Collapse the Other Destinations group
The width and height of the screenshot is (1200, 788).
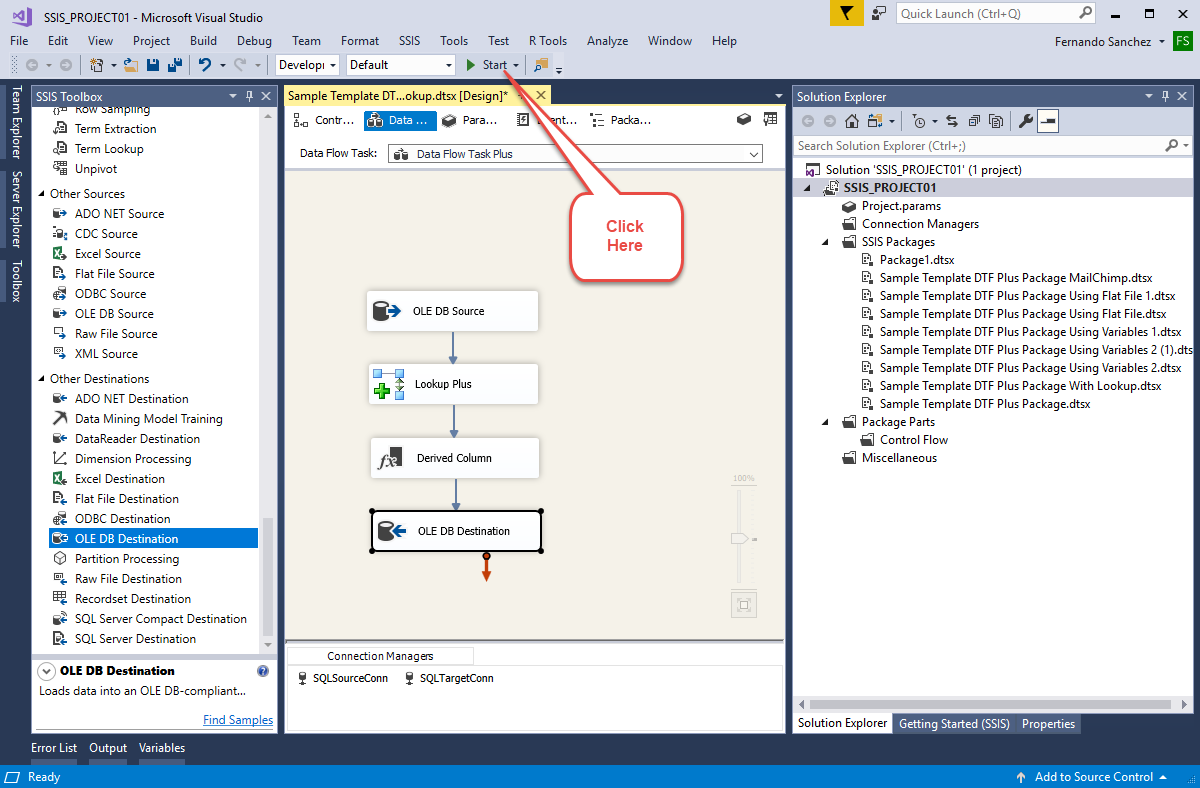(42, 379)
